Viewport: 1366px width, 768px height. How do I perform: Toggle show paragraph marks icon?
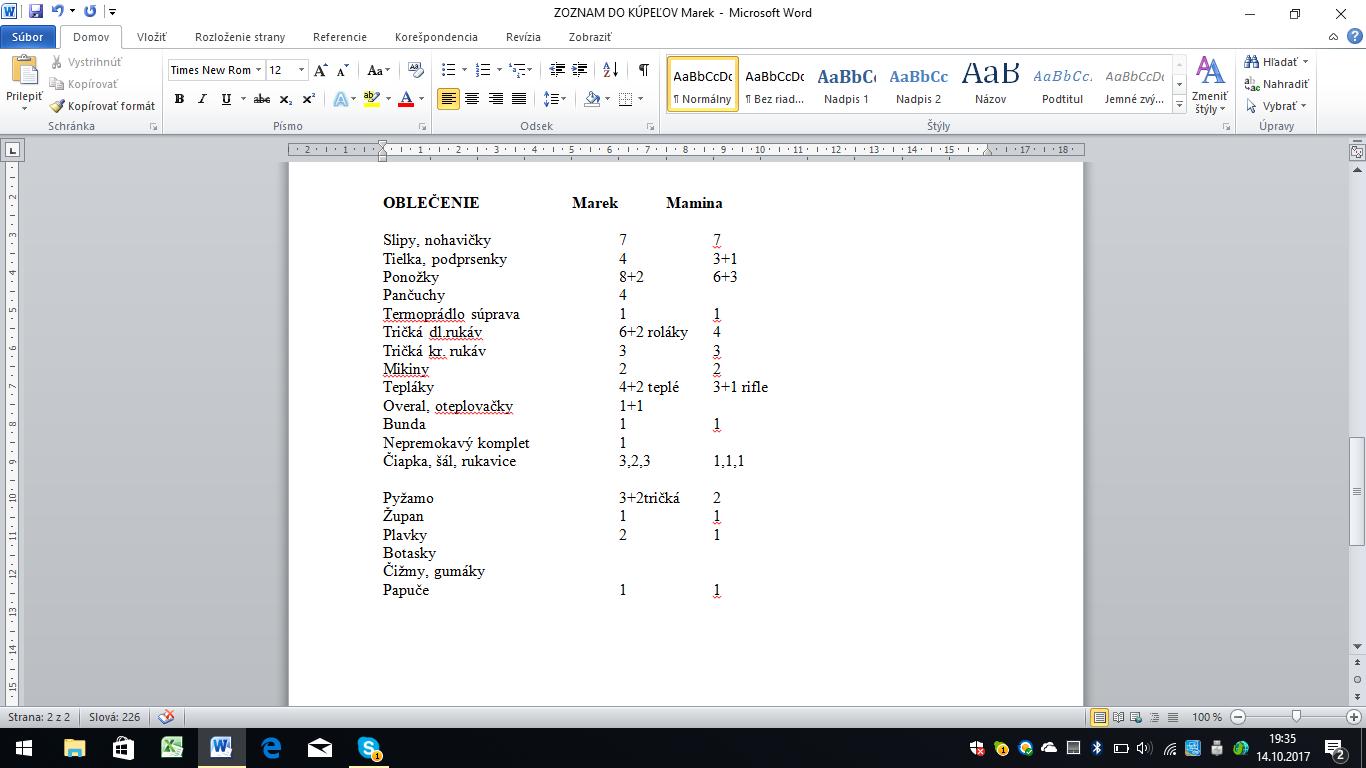coord(643,70)
